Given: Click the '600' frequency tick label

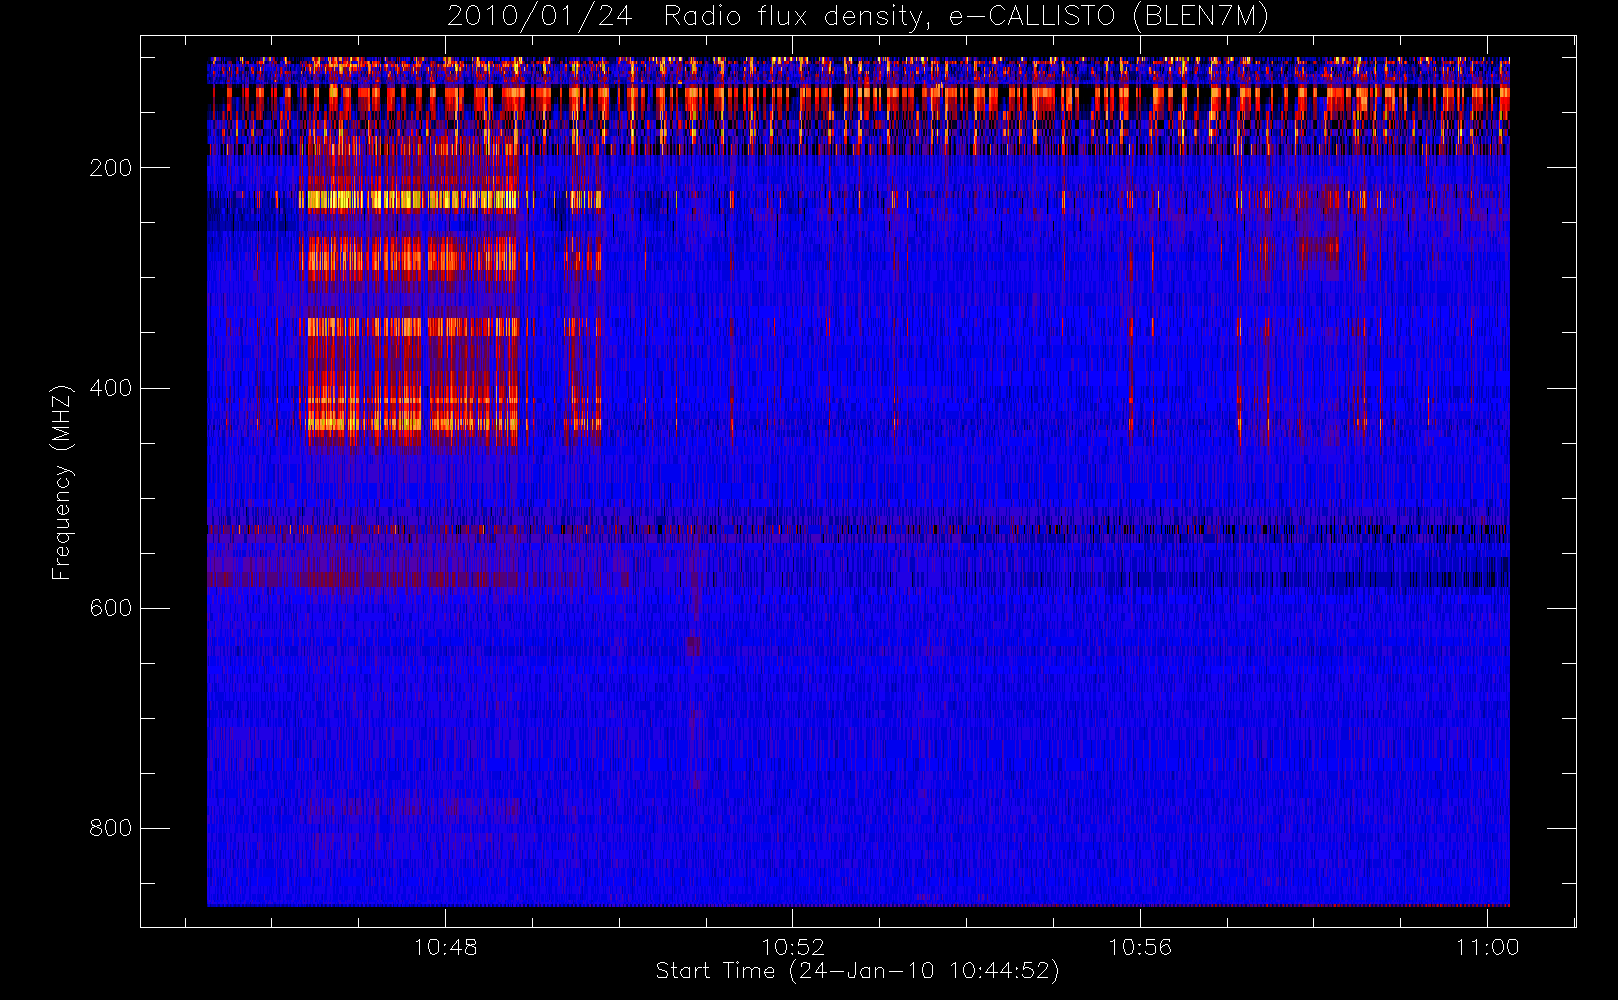Looking at the screenshot, I should pos(110,608).
